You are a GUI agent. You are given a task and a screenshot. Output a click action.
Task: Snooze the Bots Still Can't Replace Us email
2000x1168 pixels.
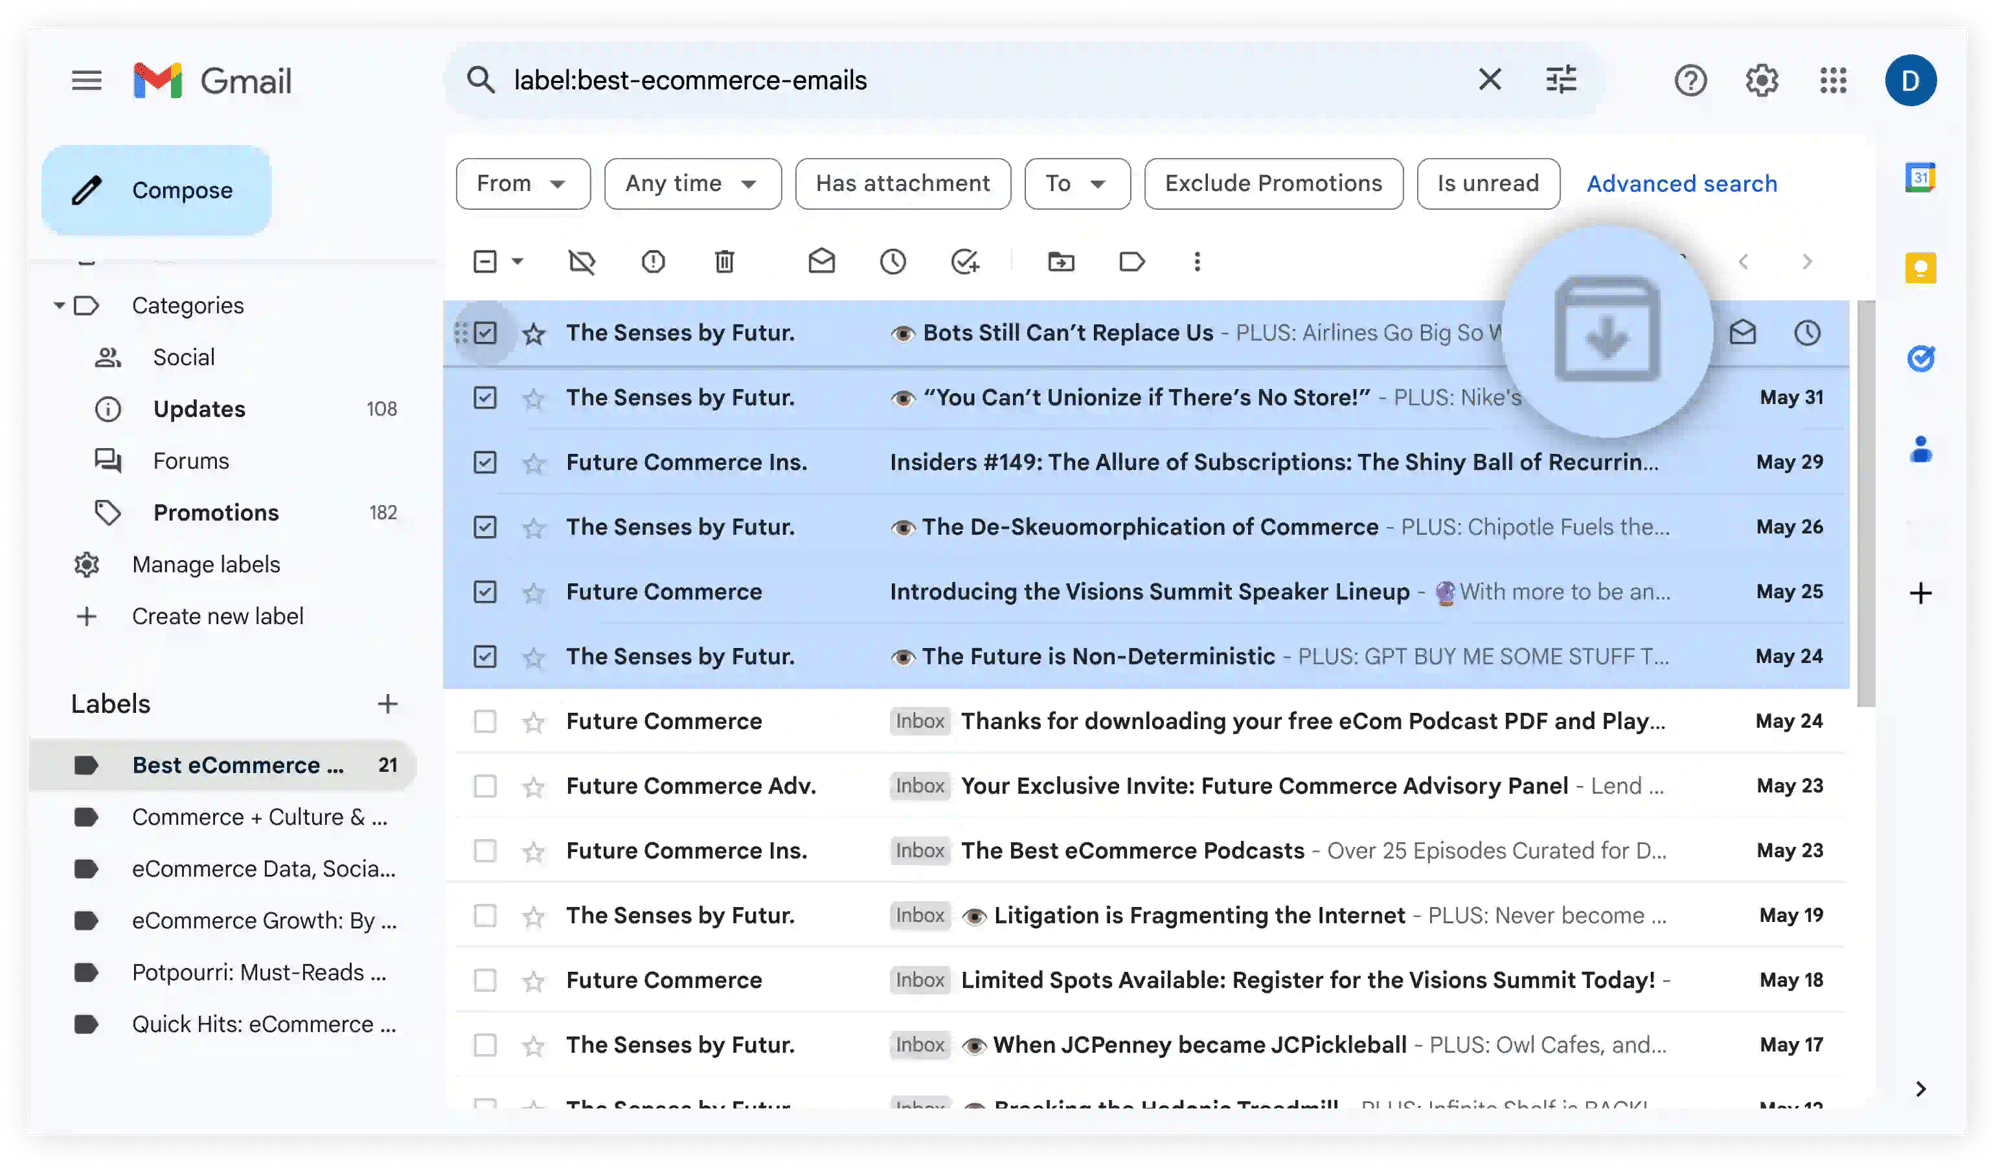click(x=1807, y=333)
